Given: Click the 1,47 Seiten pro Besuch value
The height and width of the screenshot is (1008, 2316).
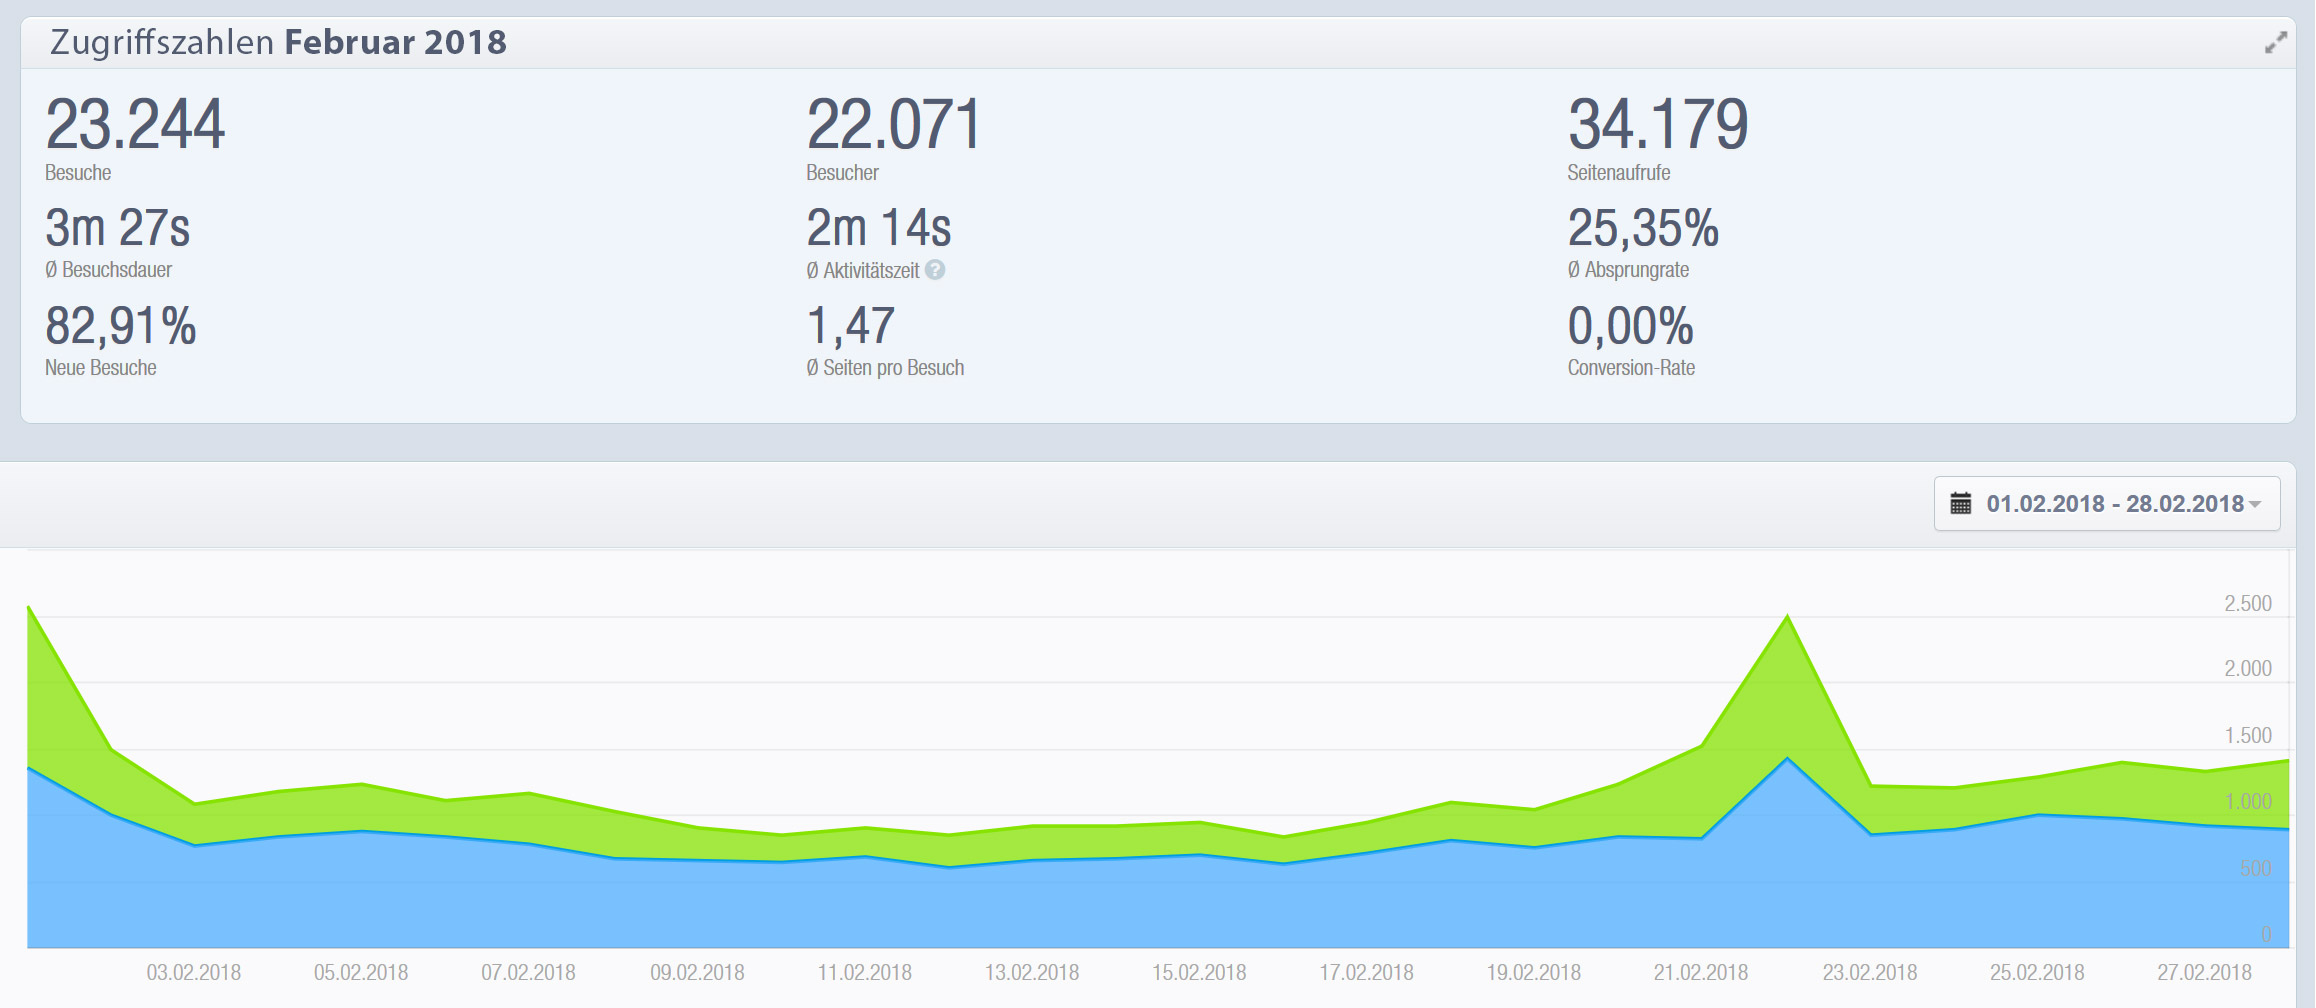Looking at the screenshot, I should pos(850,326).
